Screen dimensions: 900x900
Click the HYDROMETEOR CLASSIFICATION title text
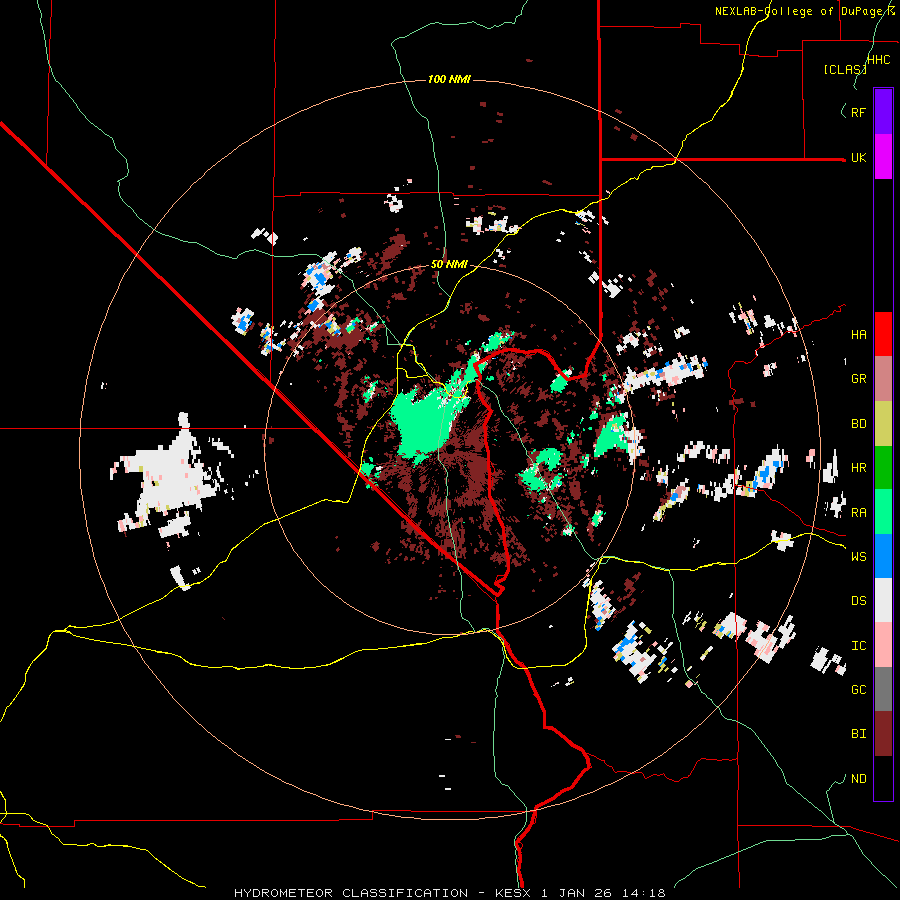tap(351, 893)
